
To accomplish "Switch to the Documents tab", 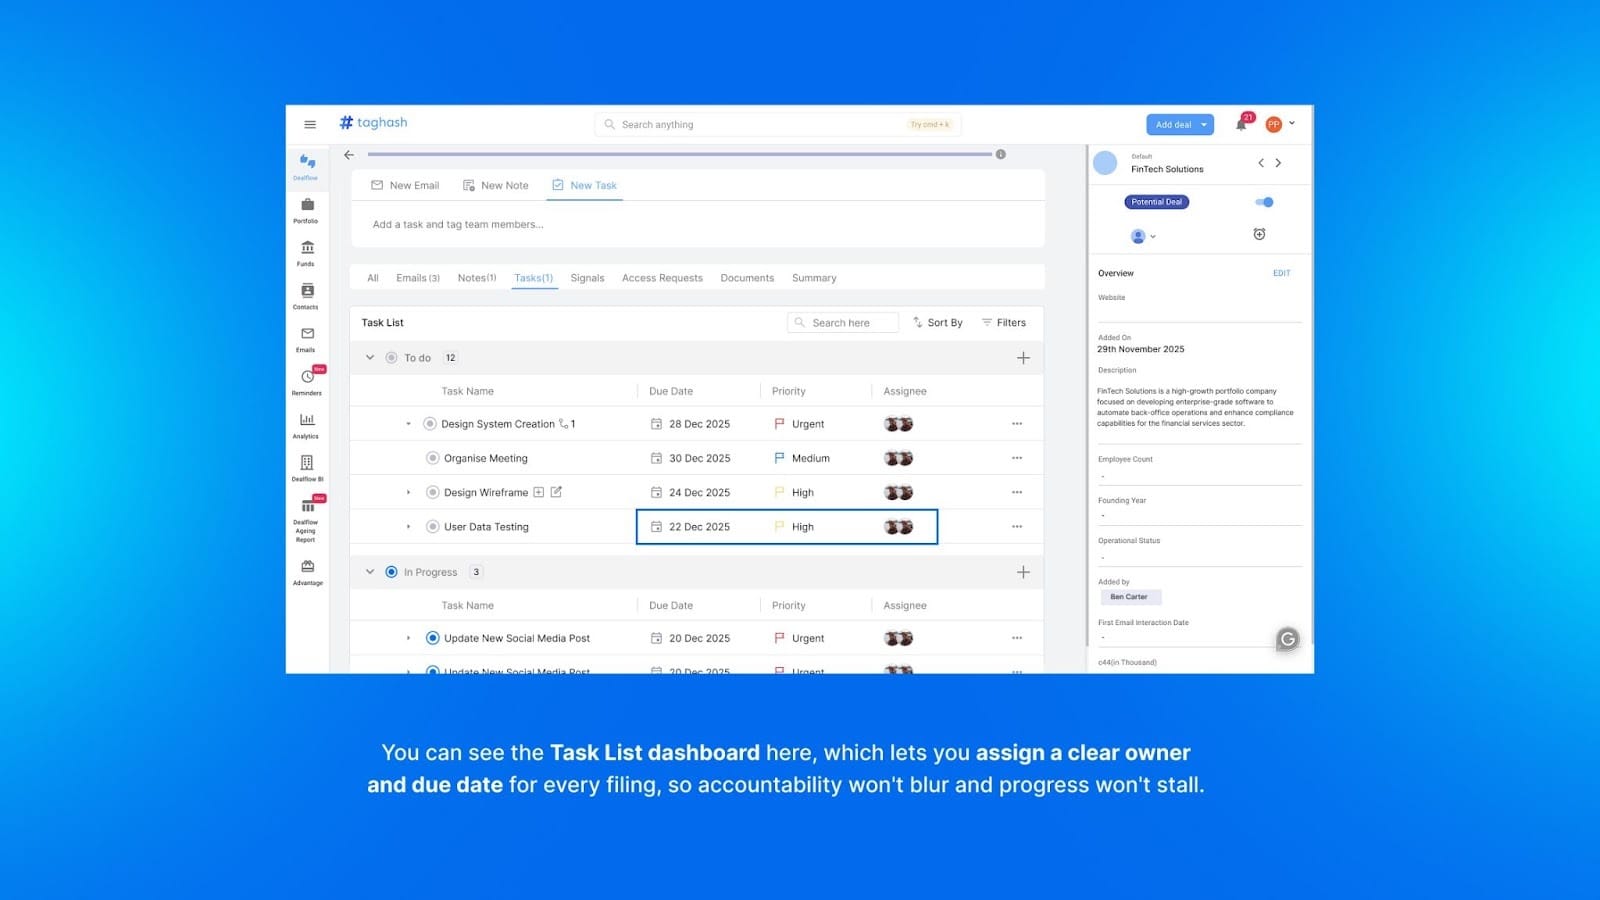I will (746, 278).
